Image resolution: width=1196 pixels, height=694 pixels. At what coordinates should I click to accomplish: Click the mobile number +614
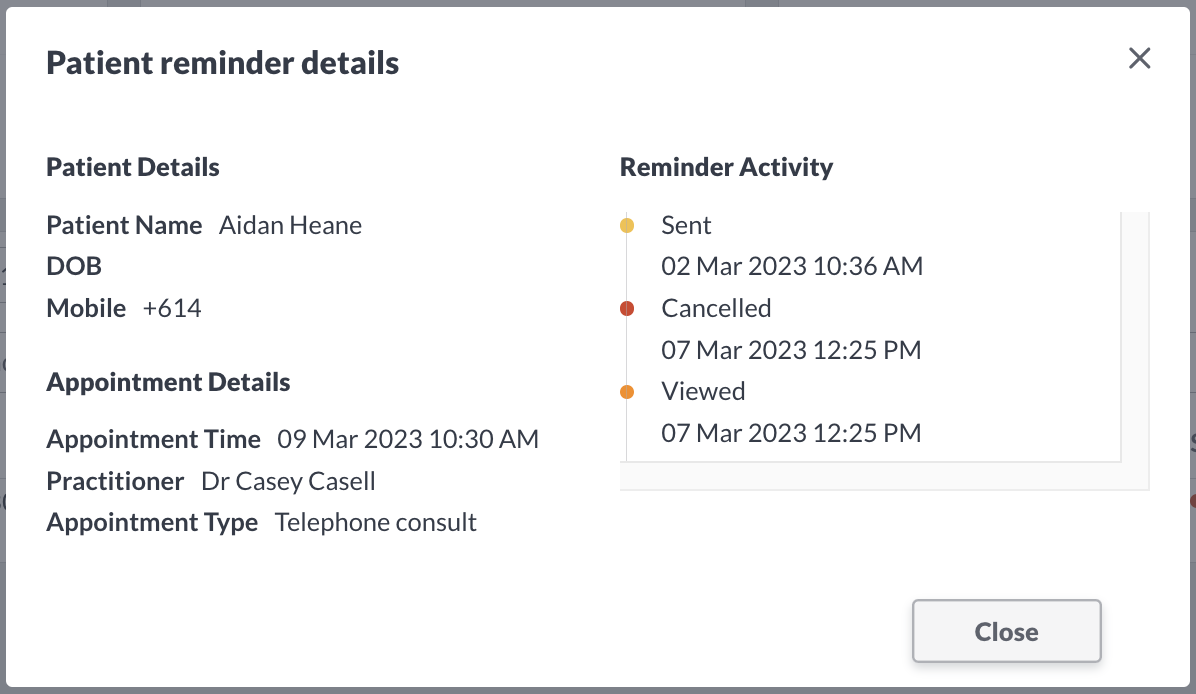click(x=173, y=308)
